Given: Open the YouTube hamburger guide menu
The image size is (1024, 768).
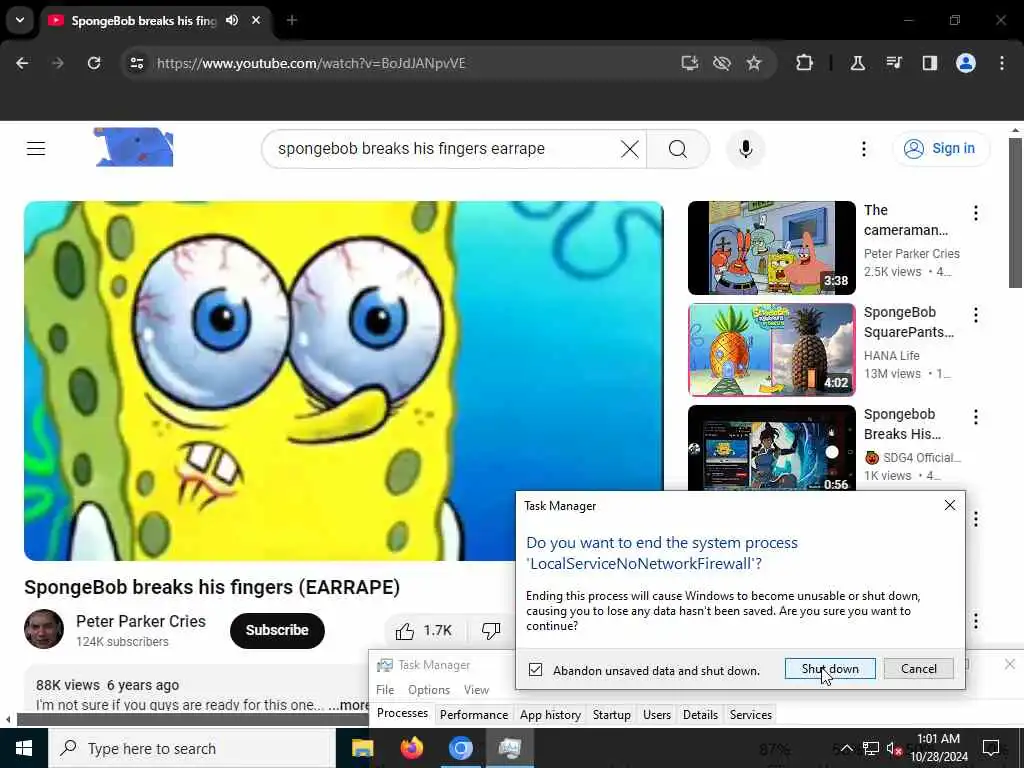Looking at the screenshot, I should [36, 149].
